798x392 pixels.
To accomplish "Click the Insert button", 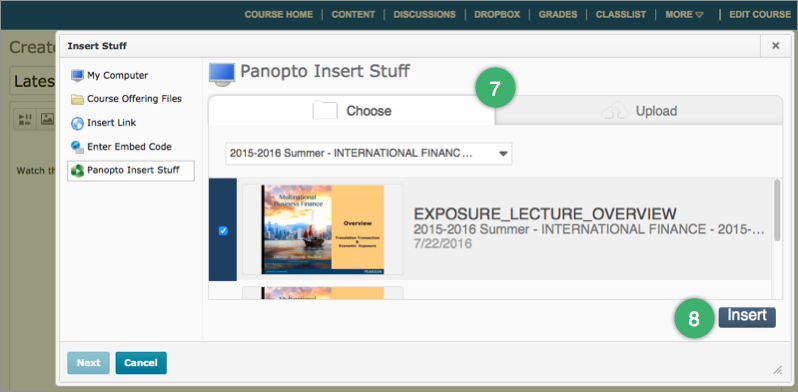I will click(x=747, y=317).
